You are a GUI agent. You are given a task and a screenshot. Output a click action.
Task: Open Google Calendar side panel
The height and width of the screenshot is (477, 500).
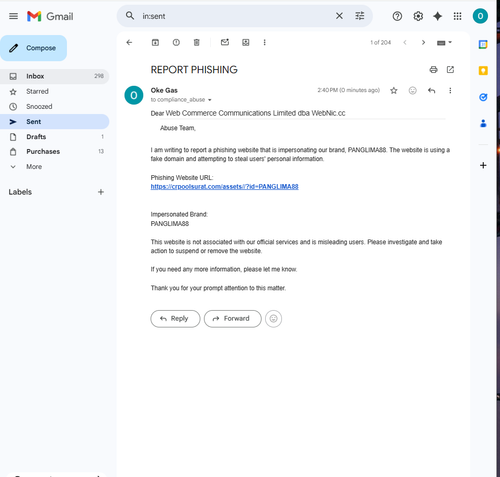coord(483,44)
